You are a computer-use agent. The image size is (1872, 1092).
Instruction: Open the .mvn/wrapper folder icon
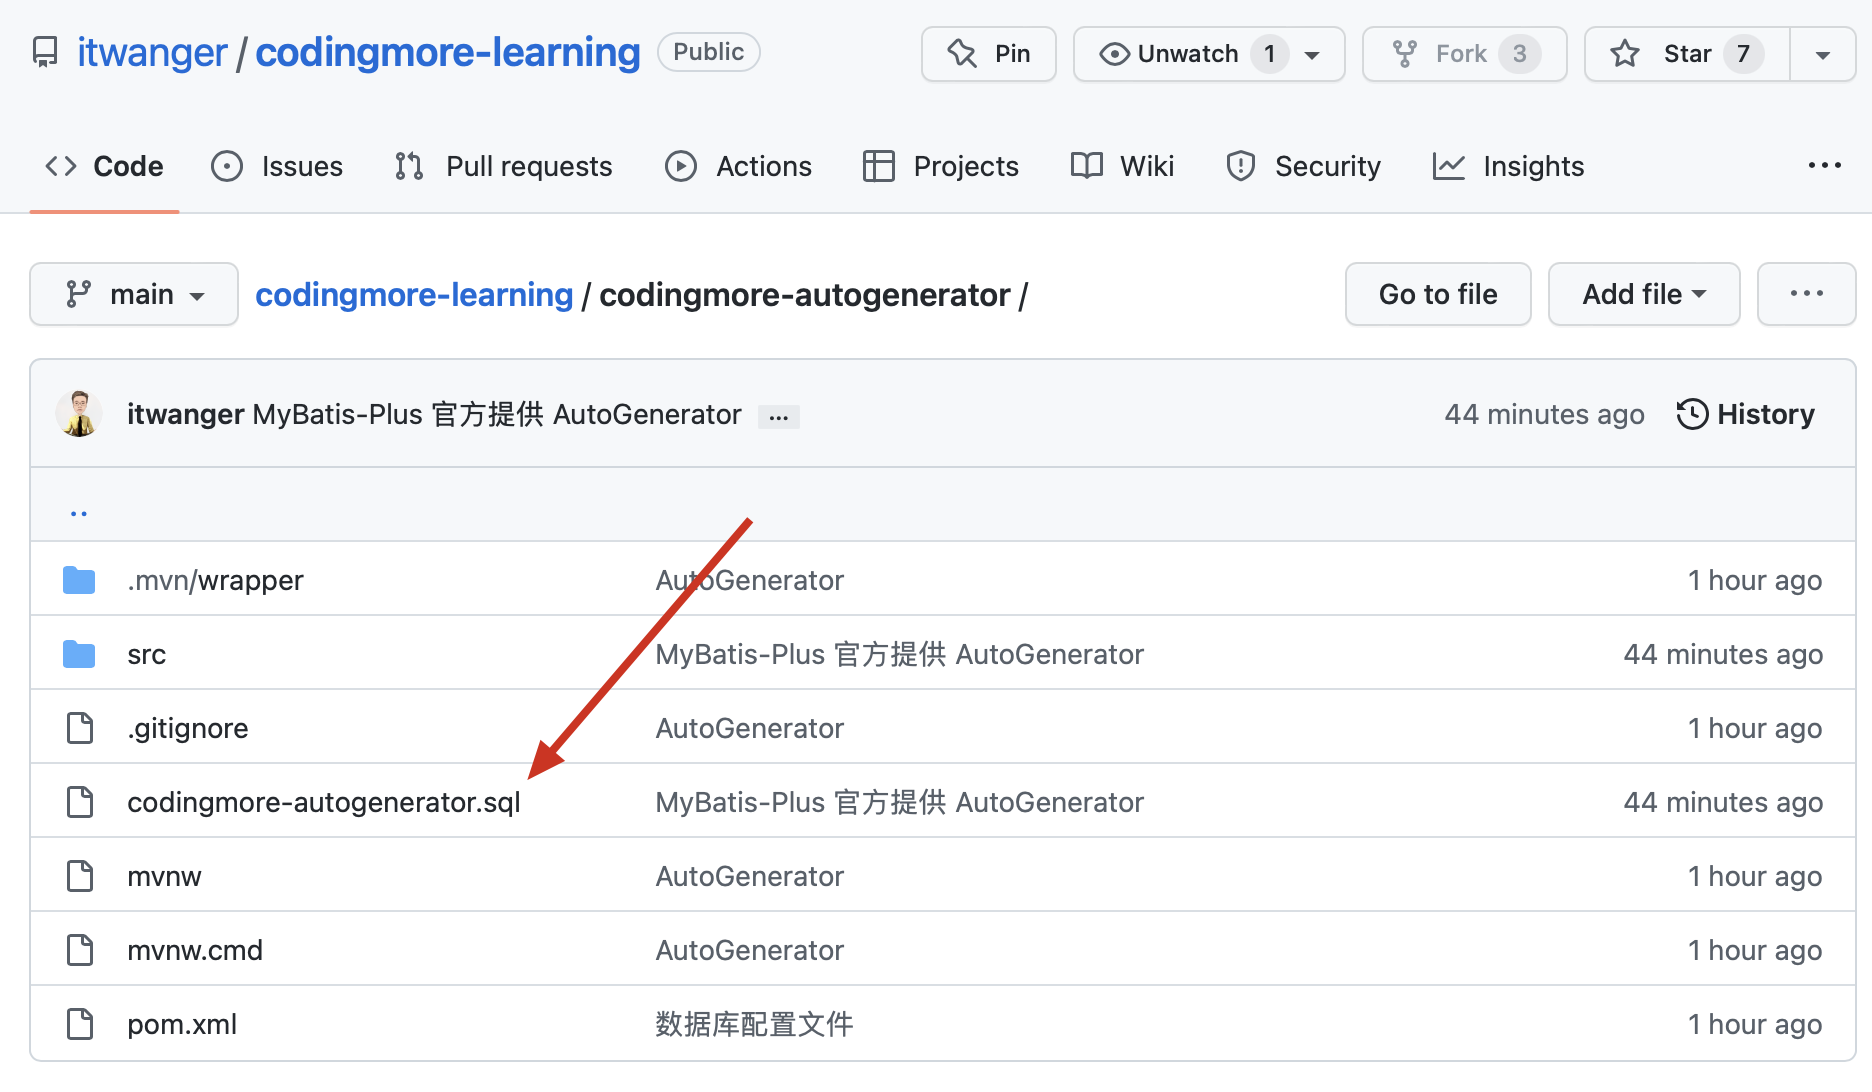(79, 580)
